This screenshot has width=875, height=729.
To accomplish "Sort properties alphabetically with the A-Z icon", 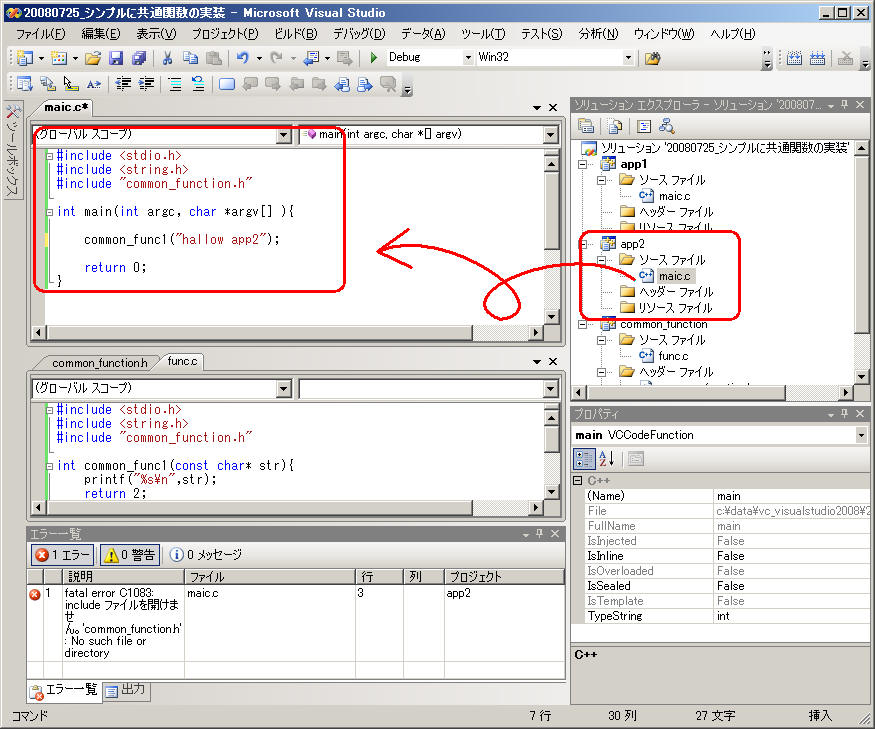I will click(x=608, y=459).
